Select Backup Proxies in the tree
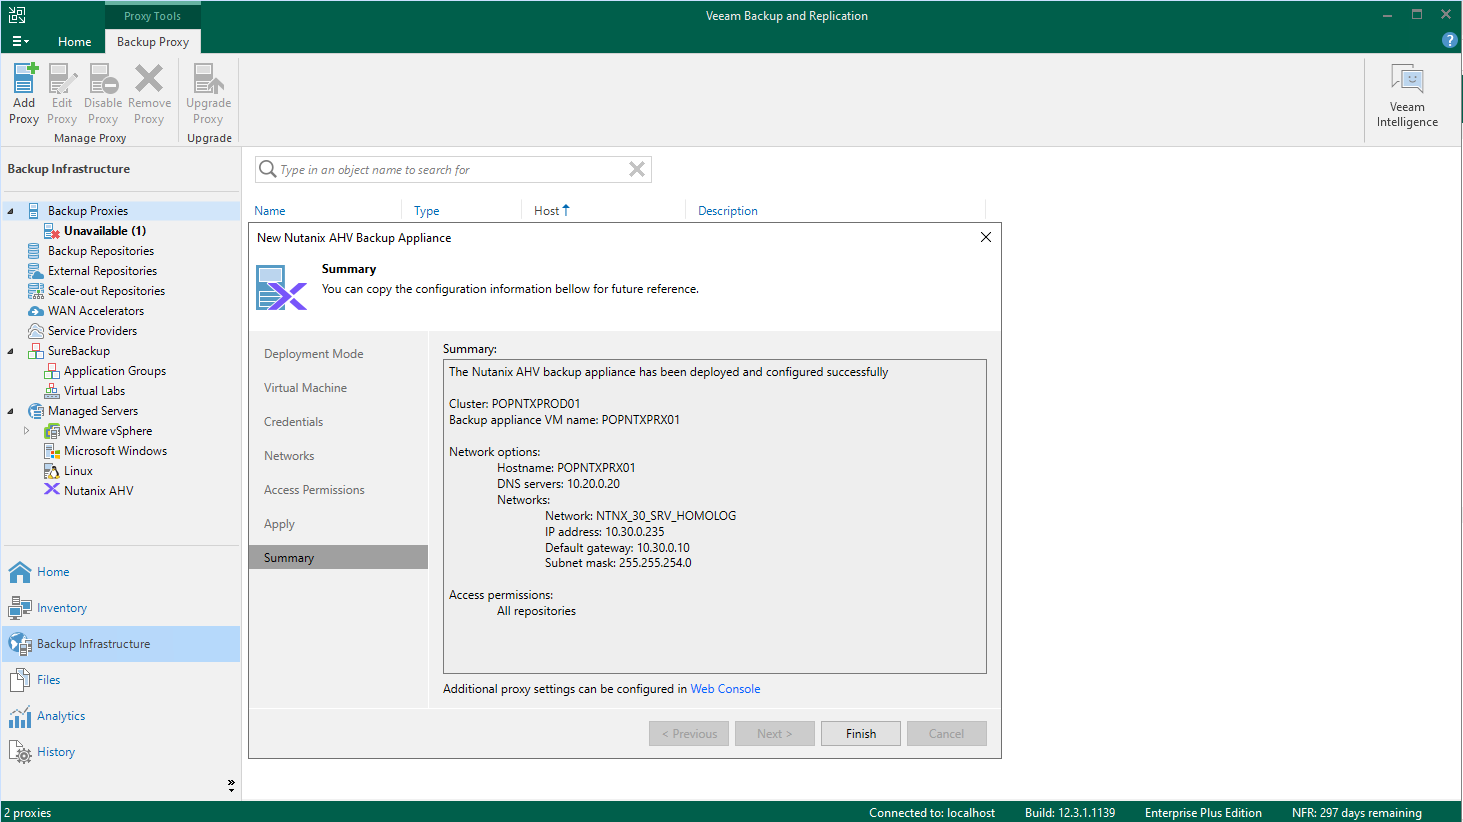The width and height of the screenshot is (1463, 822). pos(88,211)
